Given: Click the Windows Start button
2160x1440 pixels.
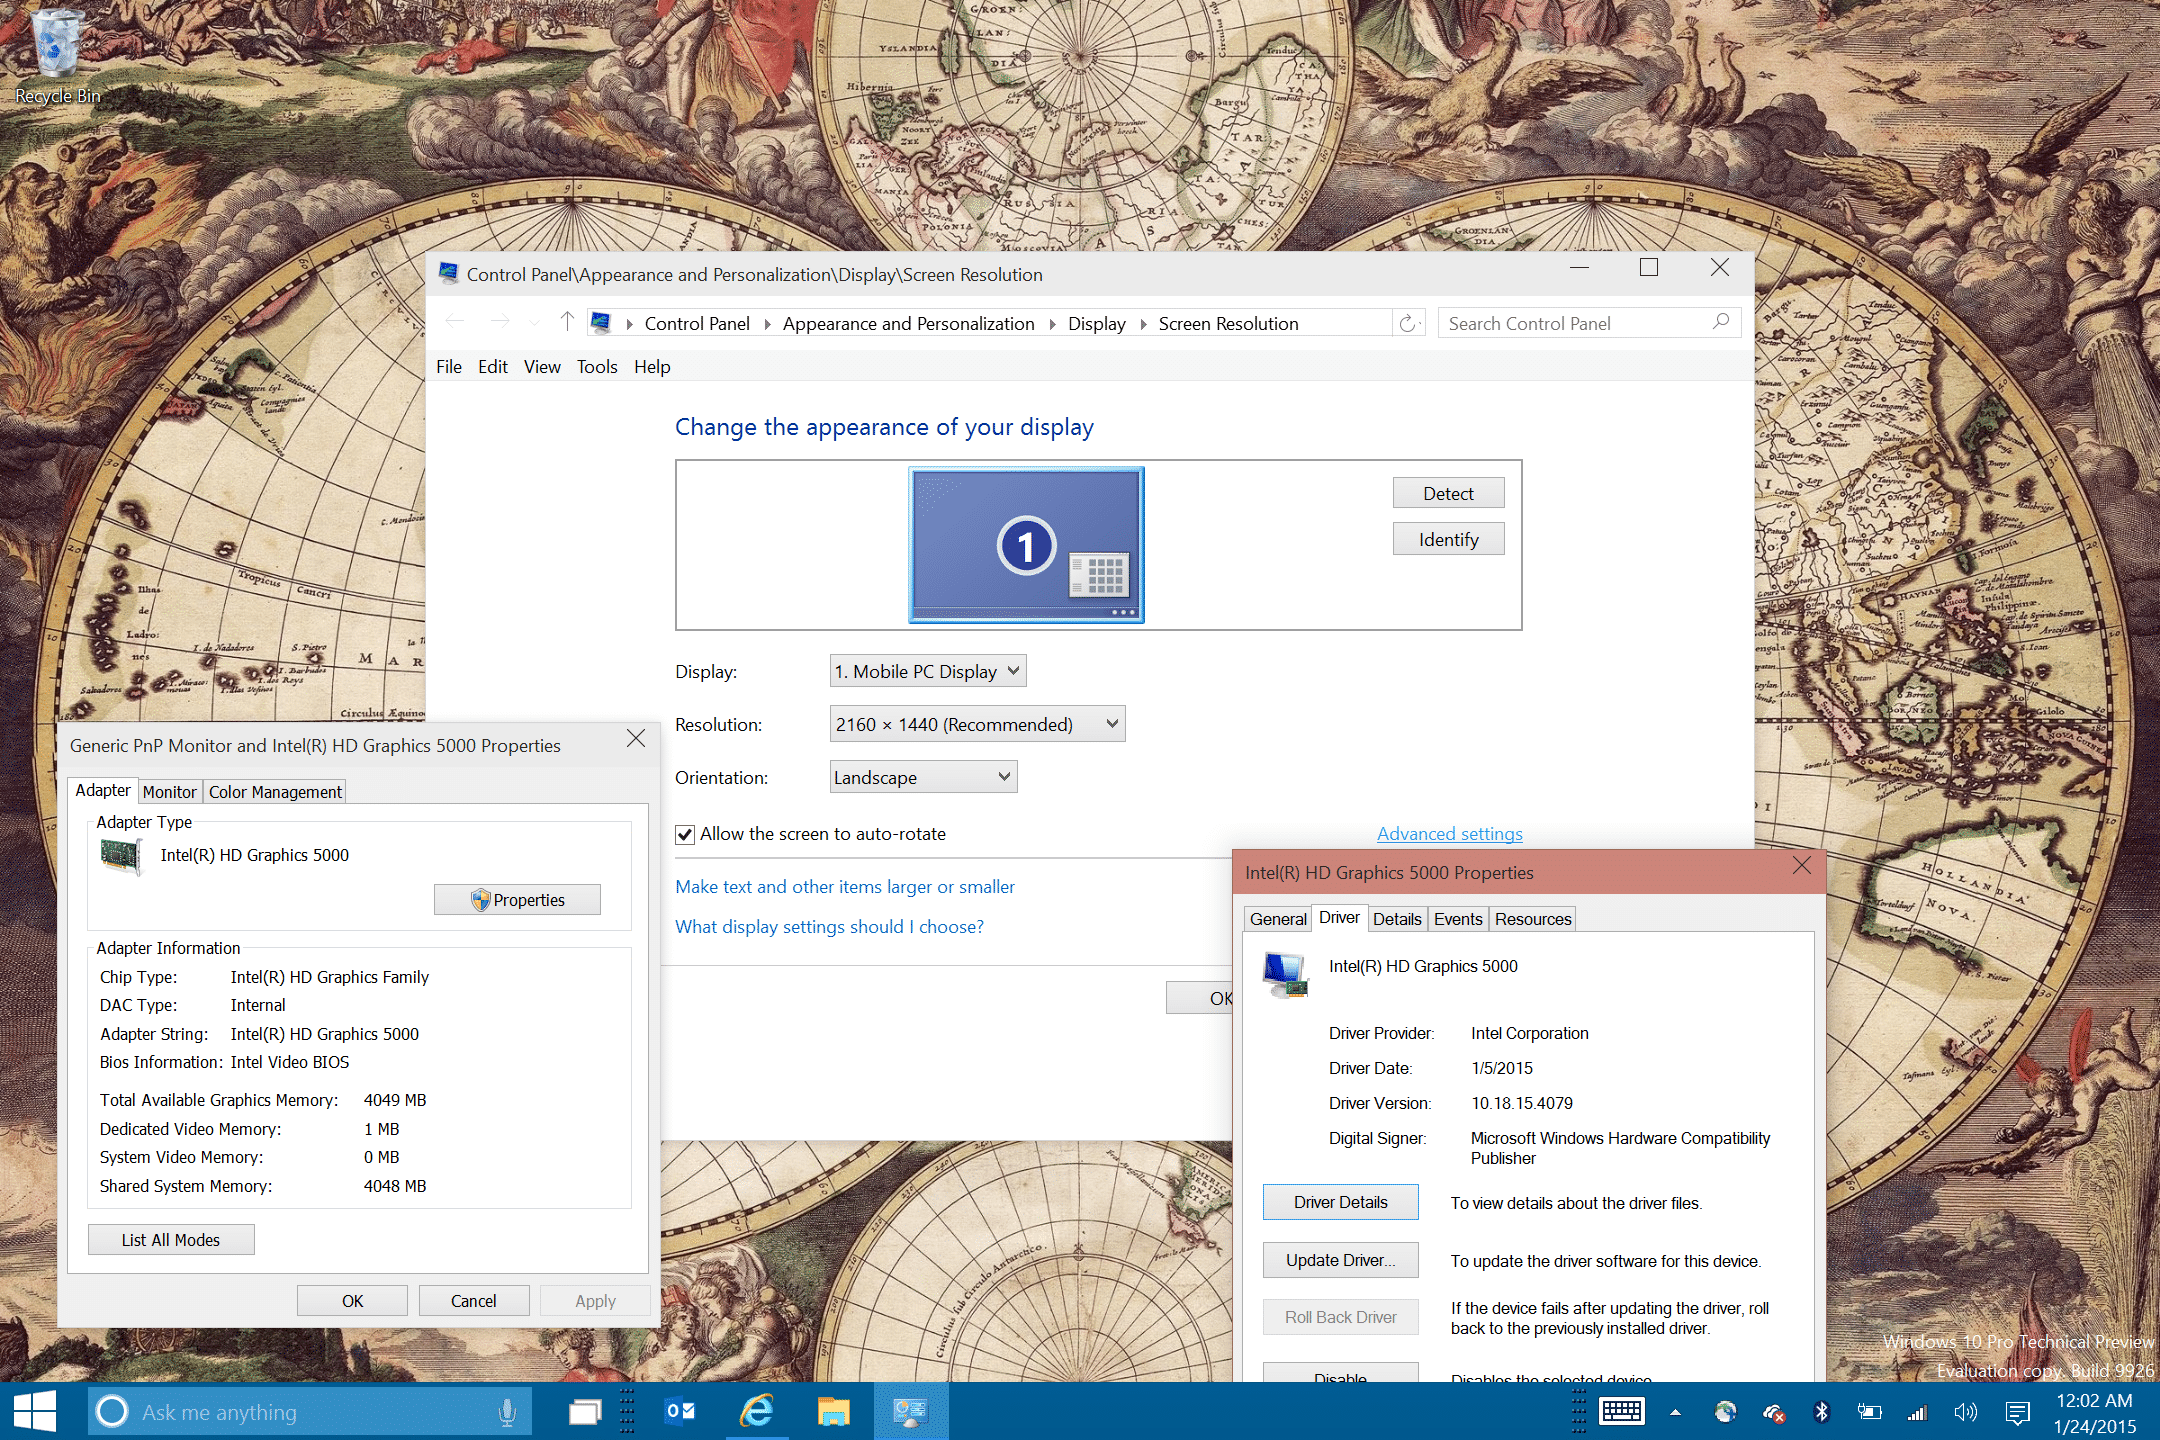Looking at the screenshot, I should [35, 1411].
